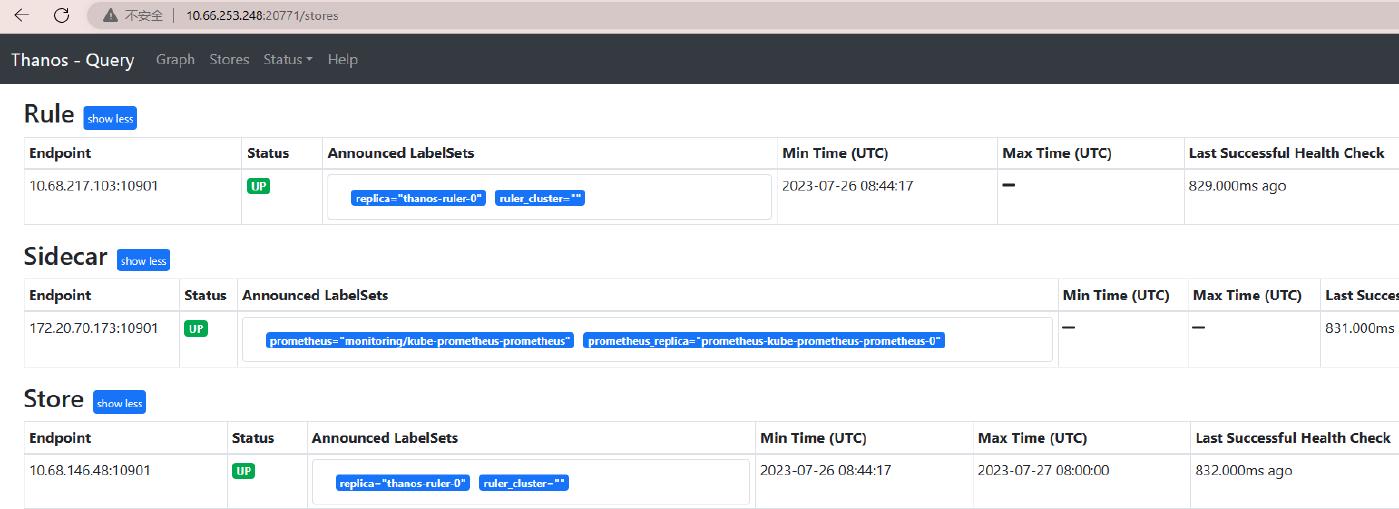
Task: Collapse Sidecar section with show less
Action: [143, 261]
